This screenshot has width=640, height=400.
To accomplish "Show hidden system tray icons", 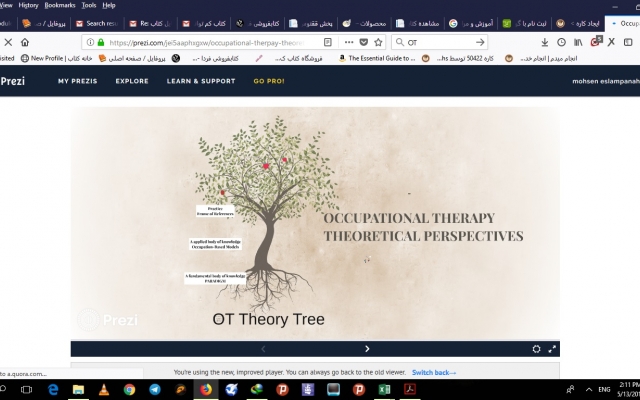I will click(589, 389).
